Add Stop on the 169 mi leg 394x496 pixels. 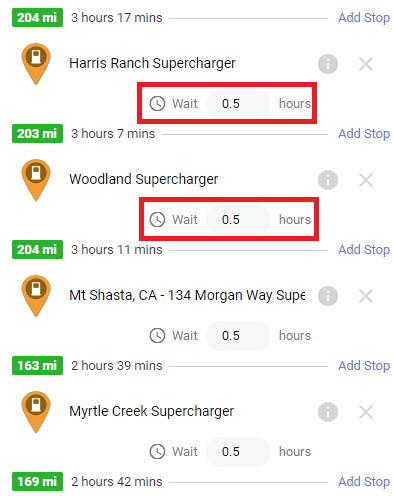click(x=364, y=482)
